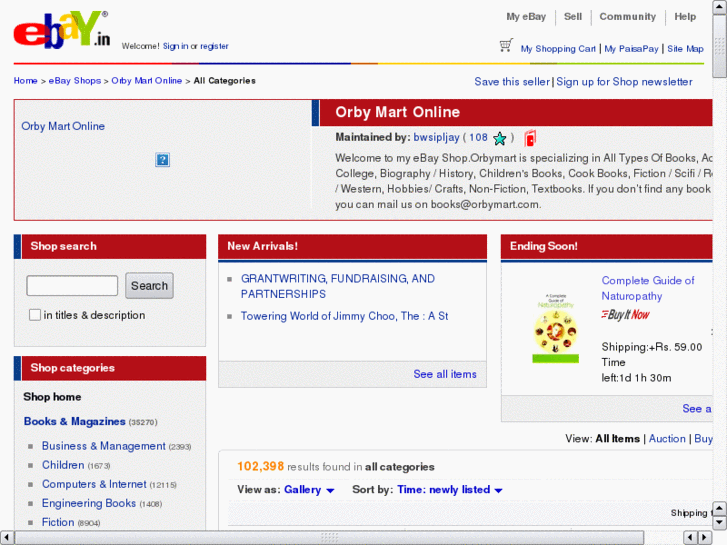
Task: Go to Home breadcrumb link
Action: pyautogui.click(x=26, y=81)
